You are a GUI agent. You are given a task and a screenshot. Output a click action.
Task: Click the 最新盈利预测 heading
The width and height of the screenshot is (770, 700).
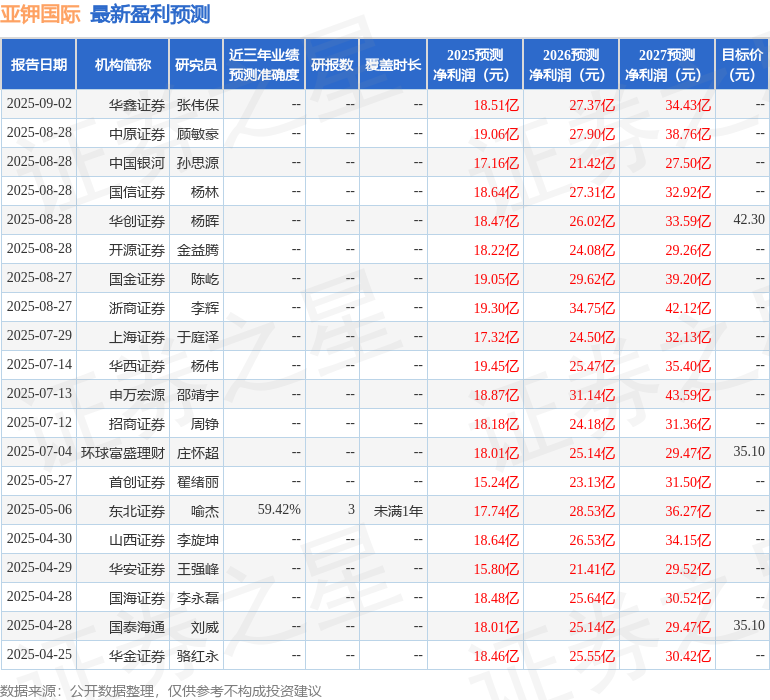[x=150, y=14]
